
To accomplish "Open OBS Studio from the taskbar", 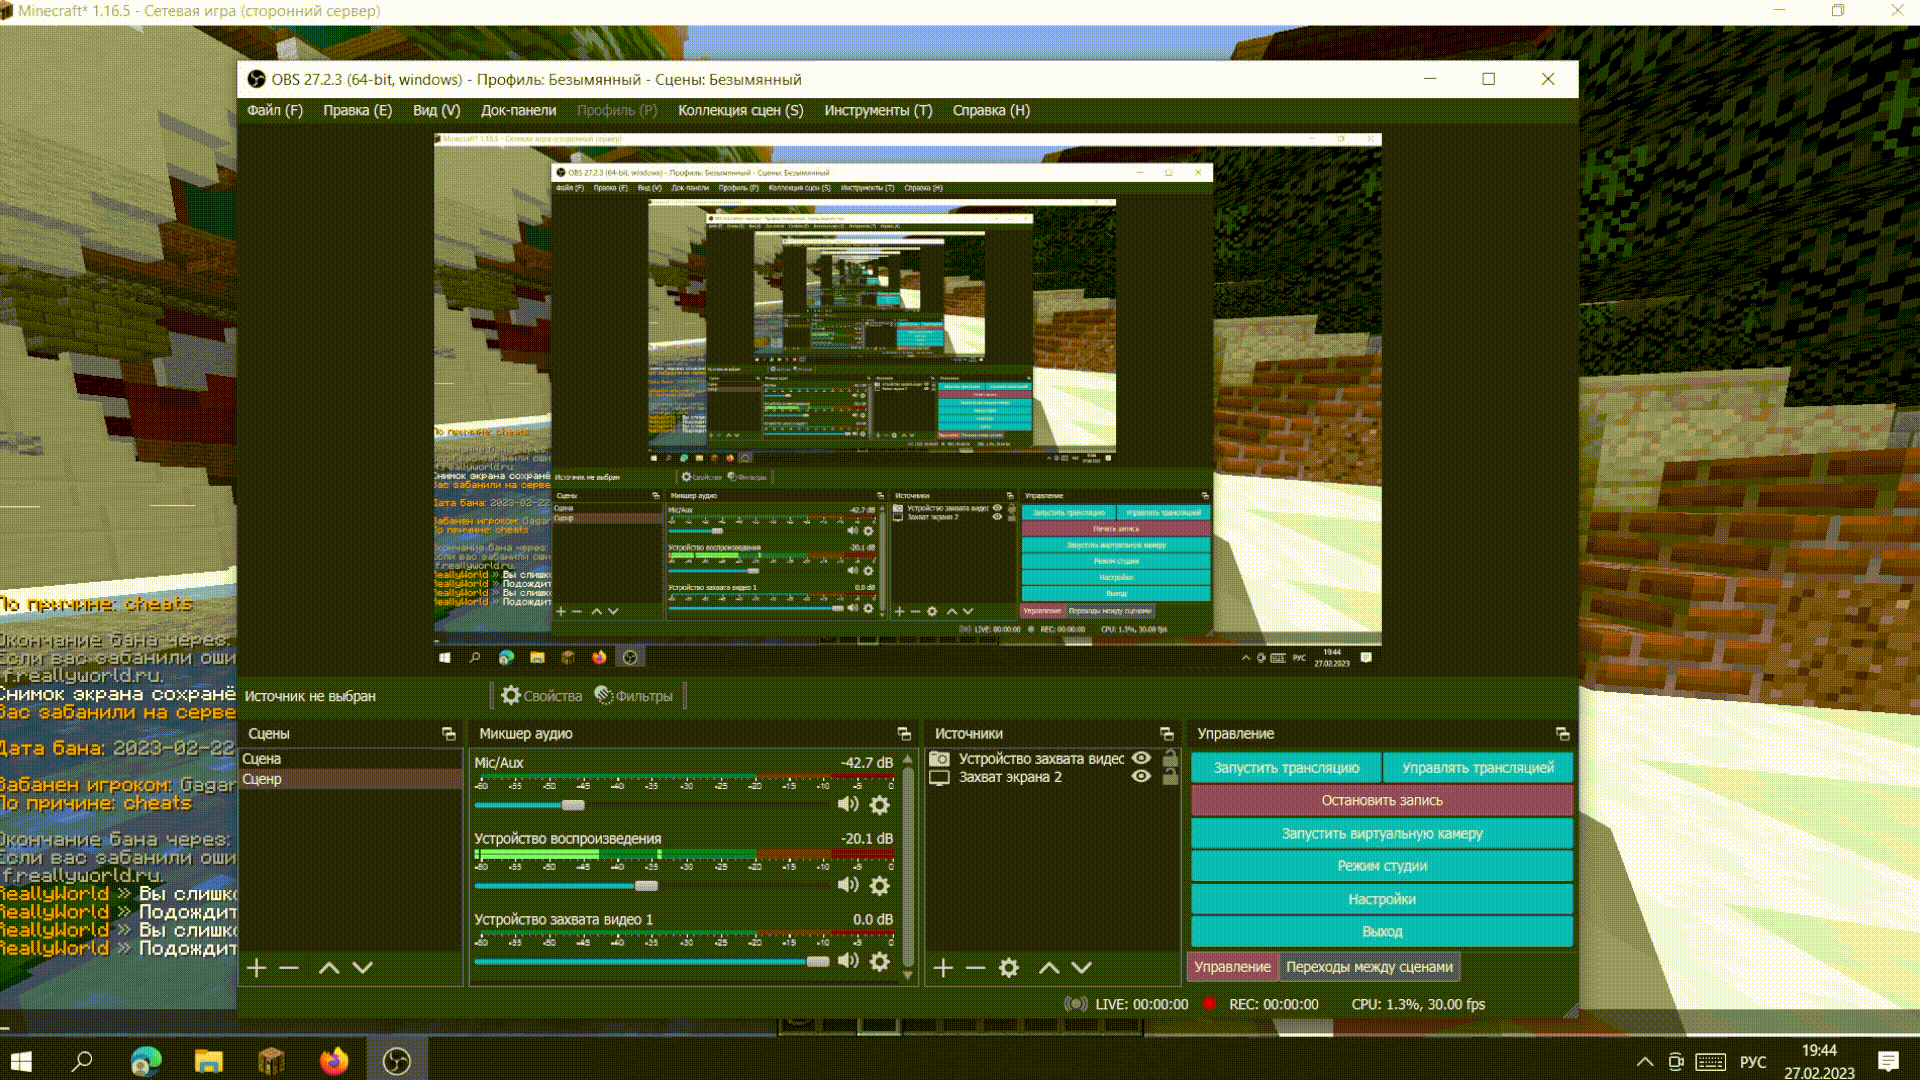I will coord(397,1061).
